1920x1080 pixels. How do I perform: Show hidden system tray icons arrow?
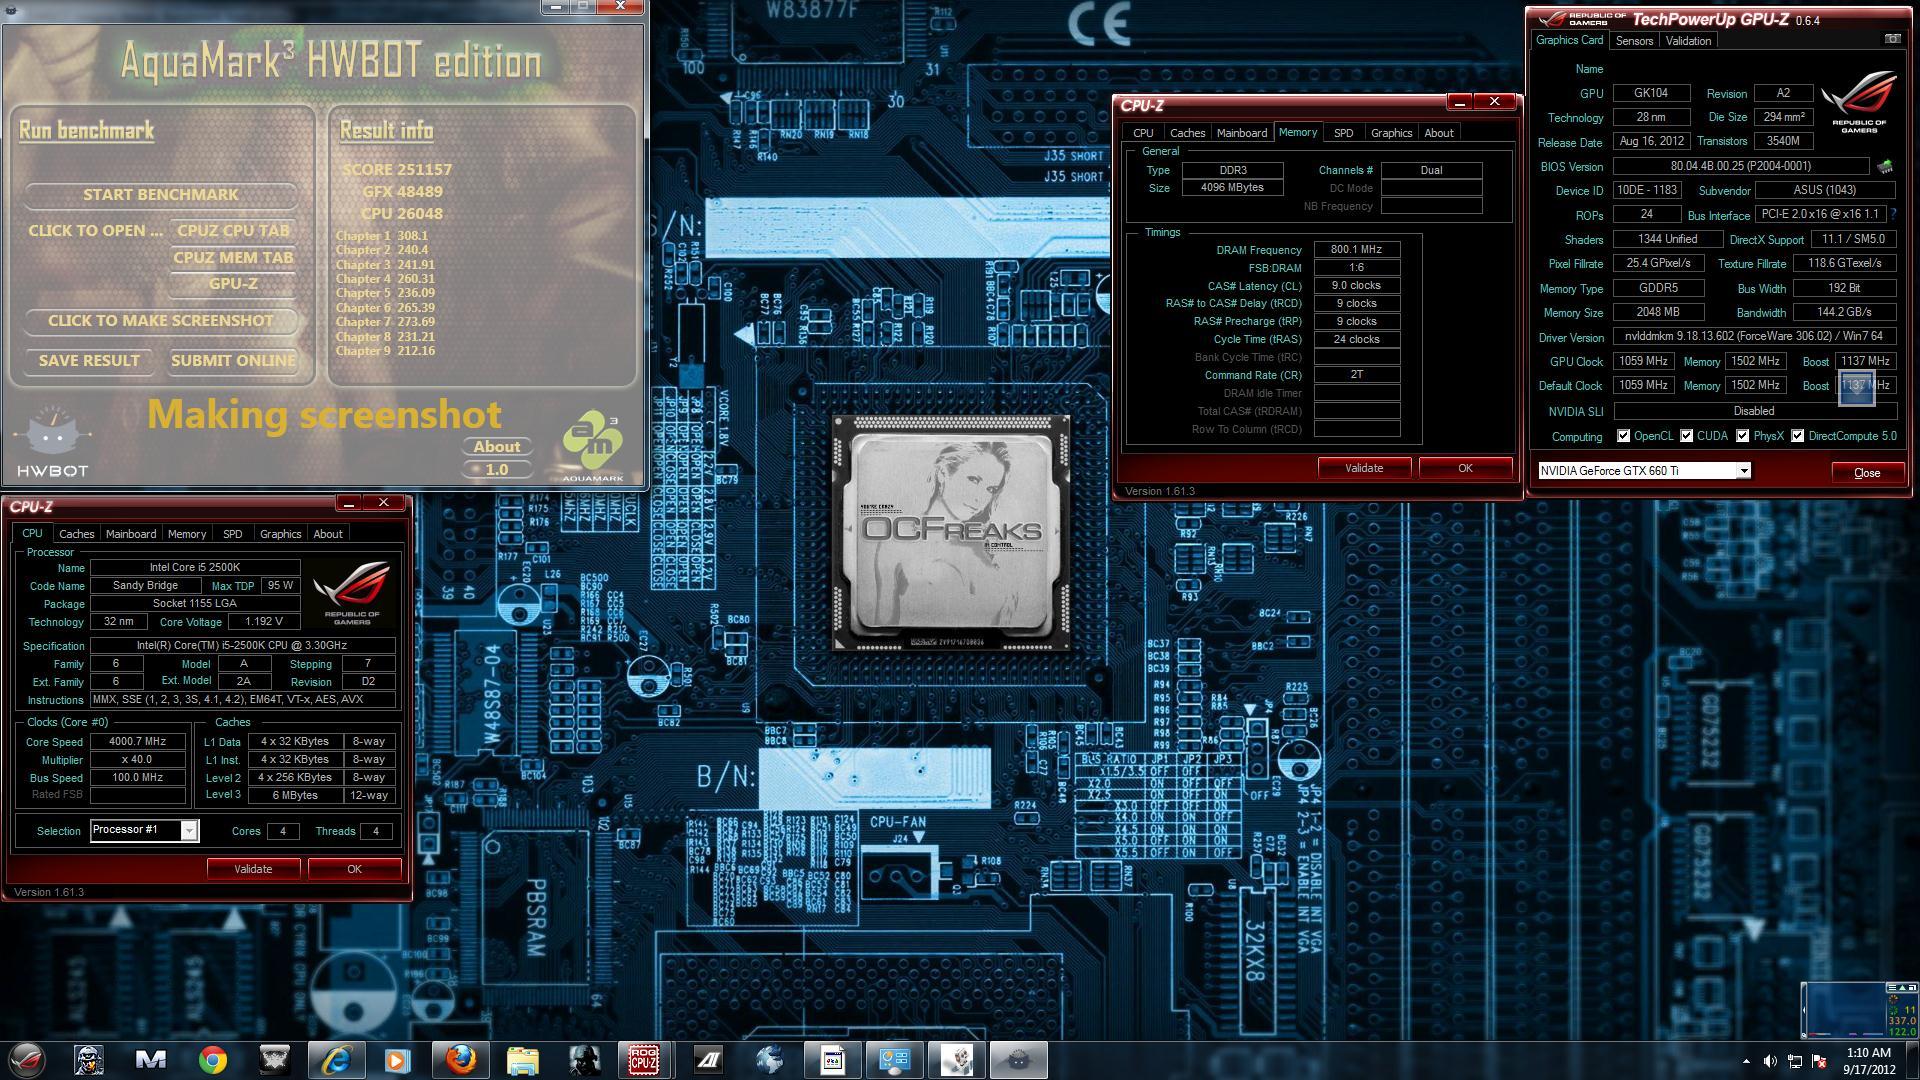1746,1062
